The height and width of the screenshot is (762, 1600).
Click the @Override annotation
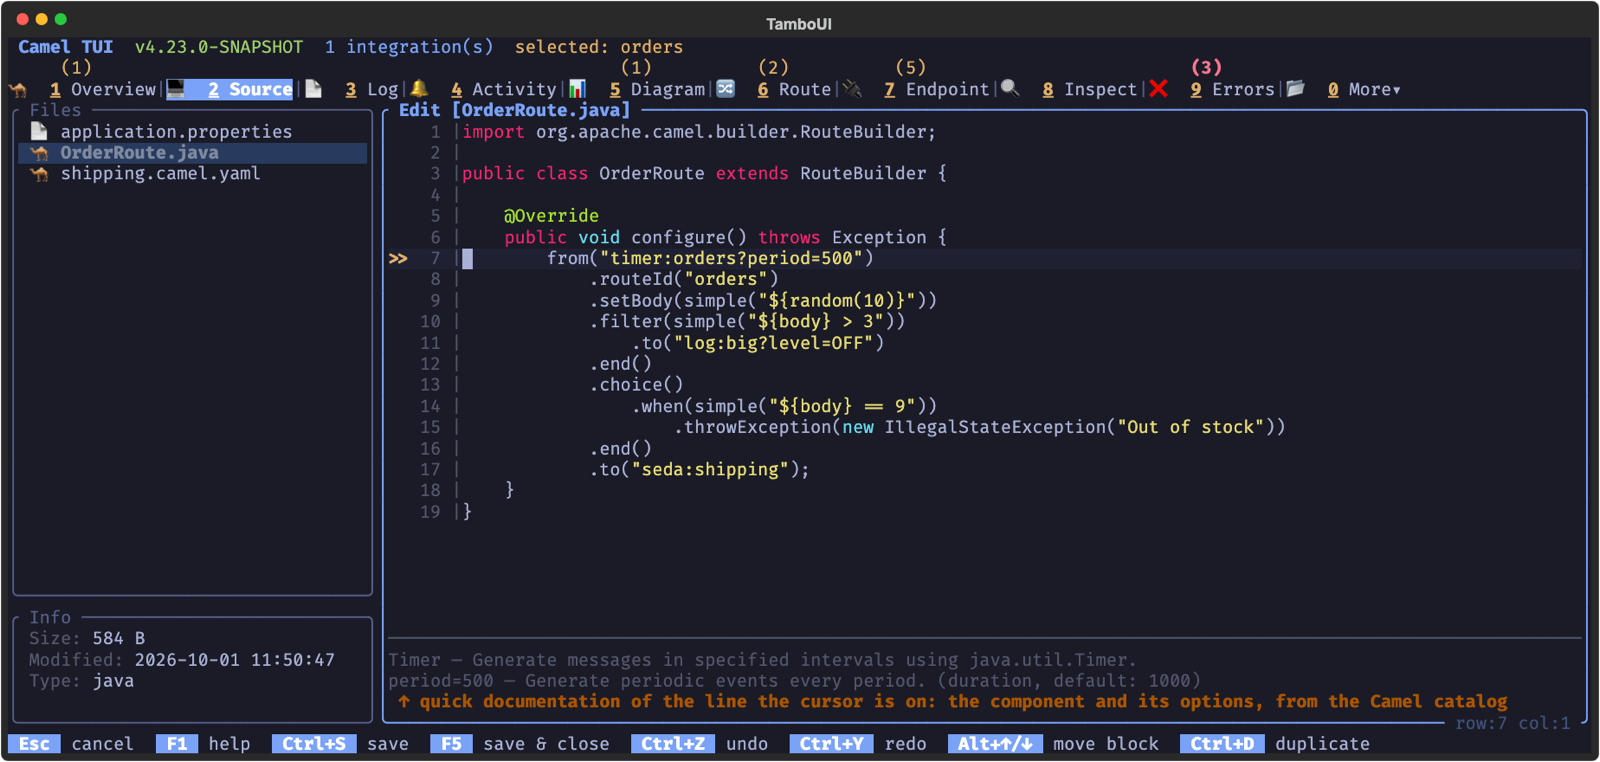[551, 216]
